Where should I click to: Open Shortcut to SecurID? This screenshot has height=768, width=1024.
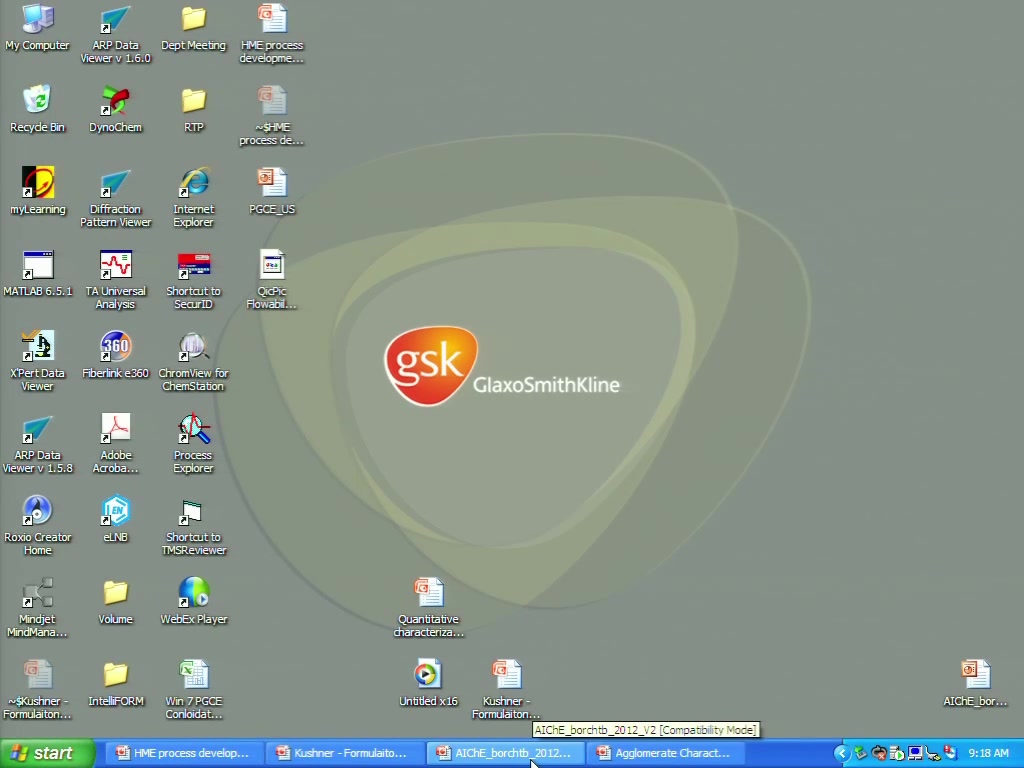coord(193,280)
